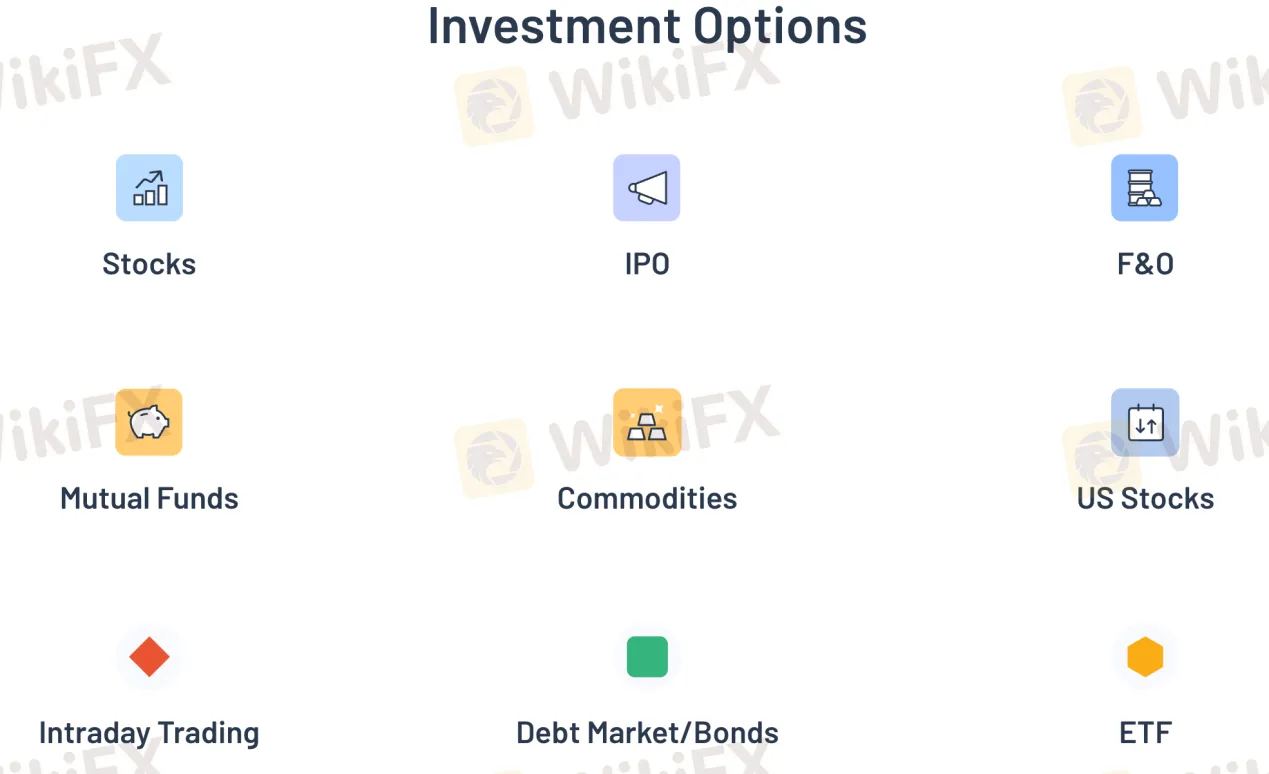Click the red Intraday Trading diamond icon
This screenshot has height=774, width=1269.
pyautogui.click(x=149, y=657)
